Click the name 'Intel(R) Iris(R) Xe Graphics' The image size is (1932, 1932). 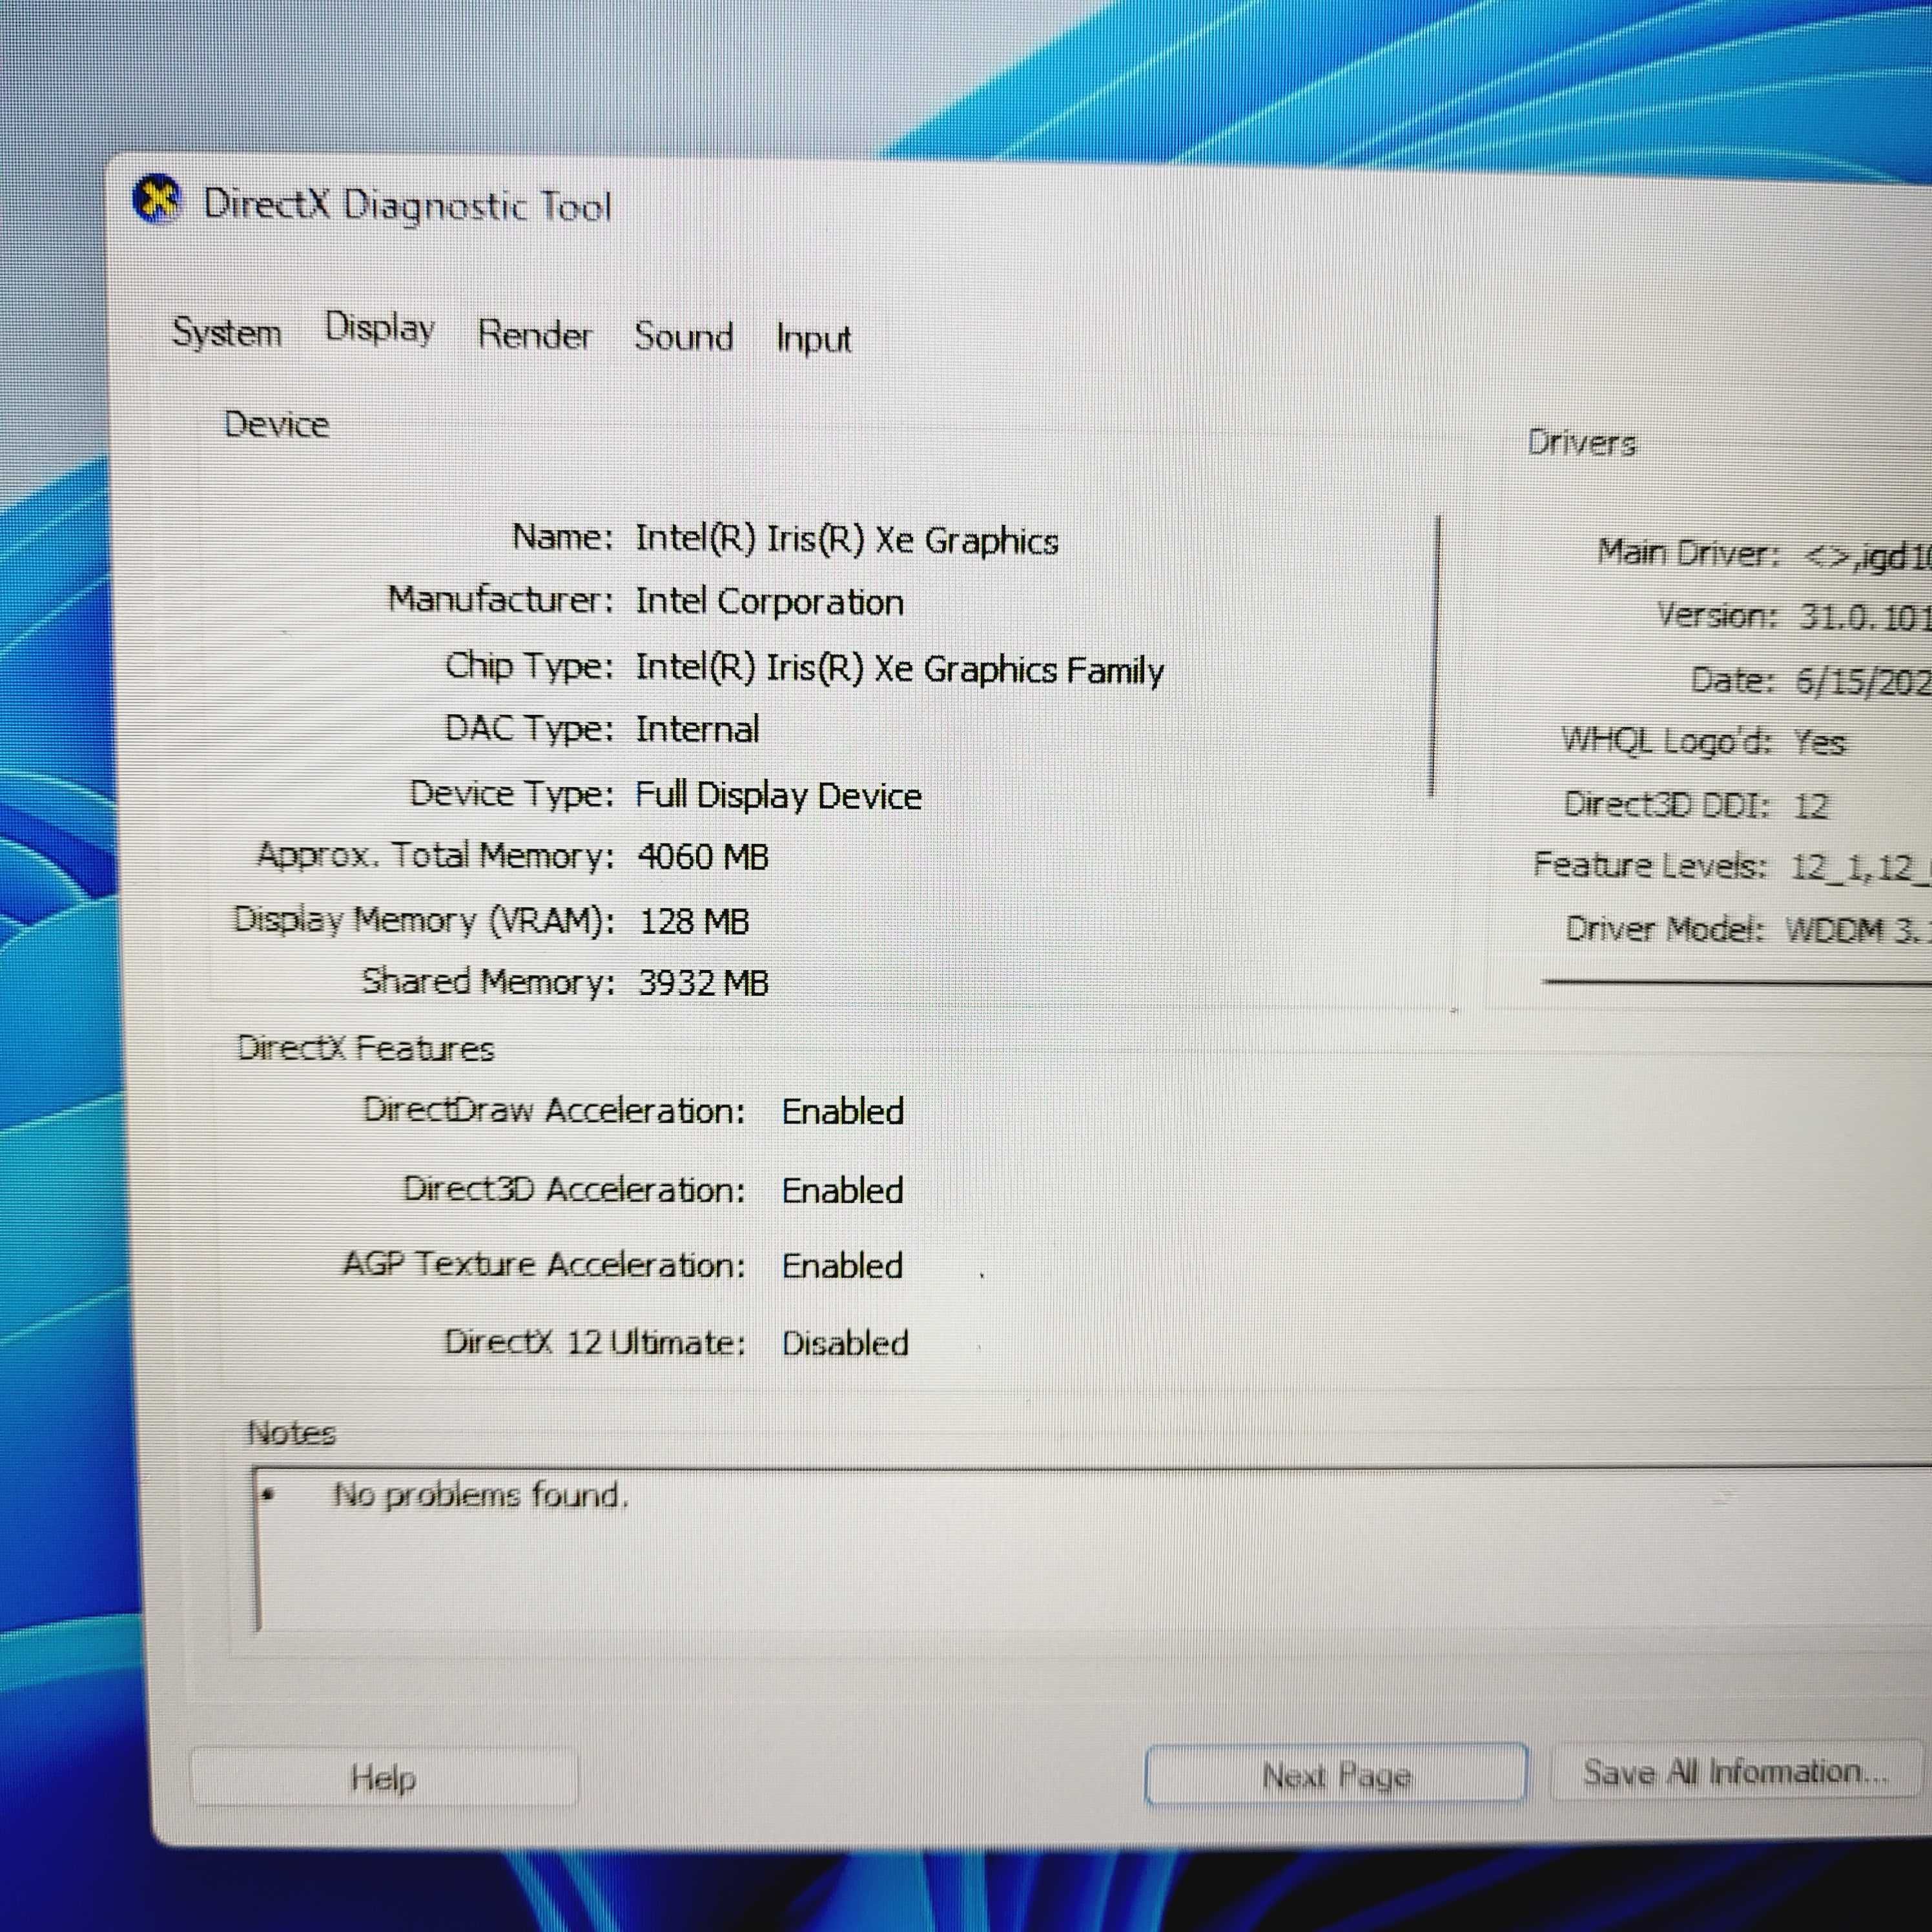(x=847, y=540)
